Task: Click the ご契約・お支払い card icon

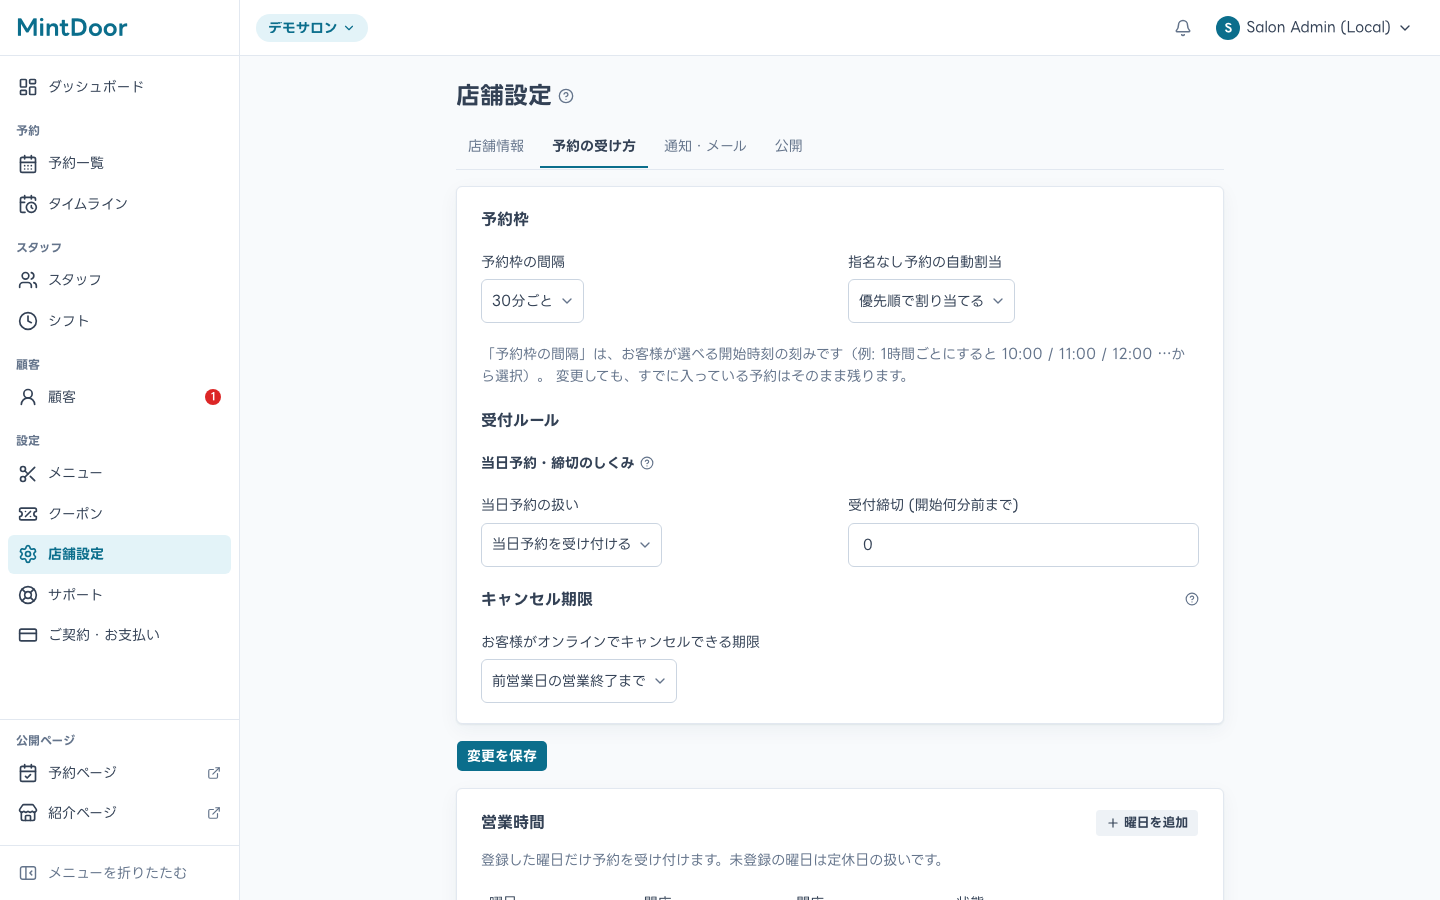Action: (x=28, y=635)
